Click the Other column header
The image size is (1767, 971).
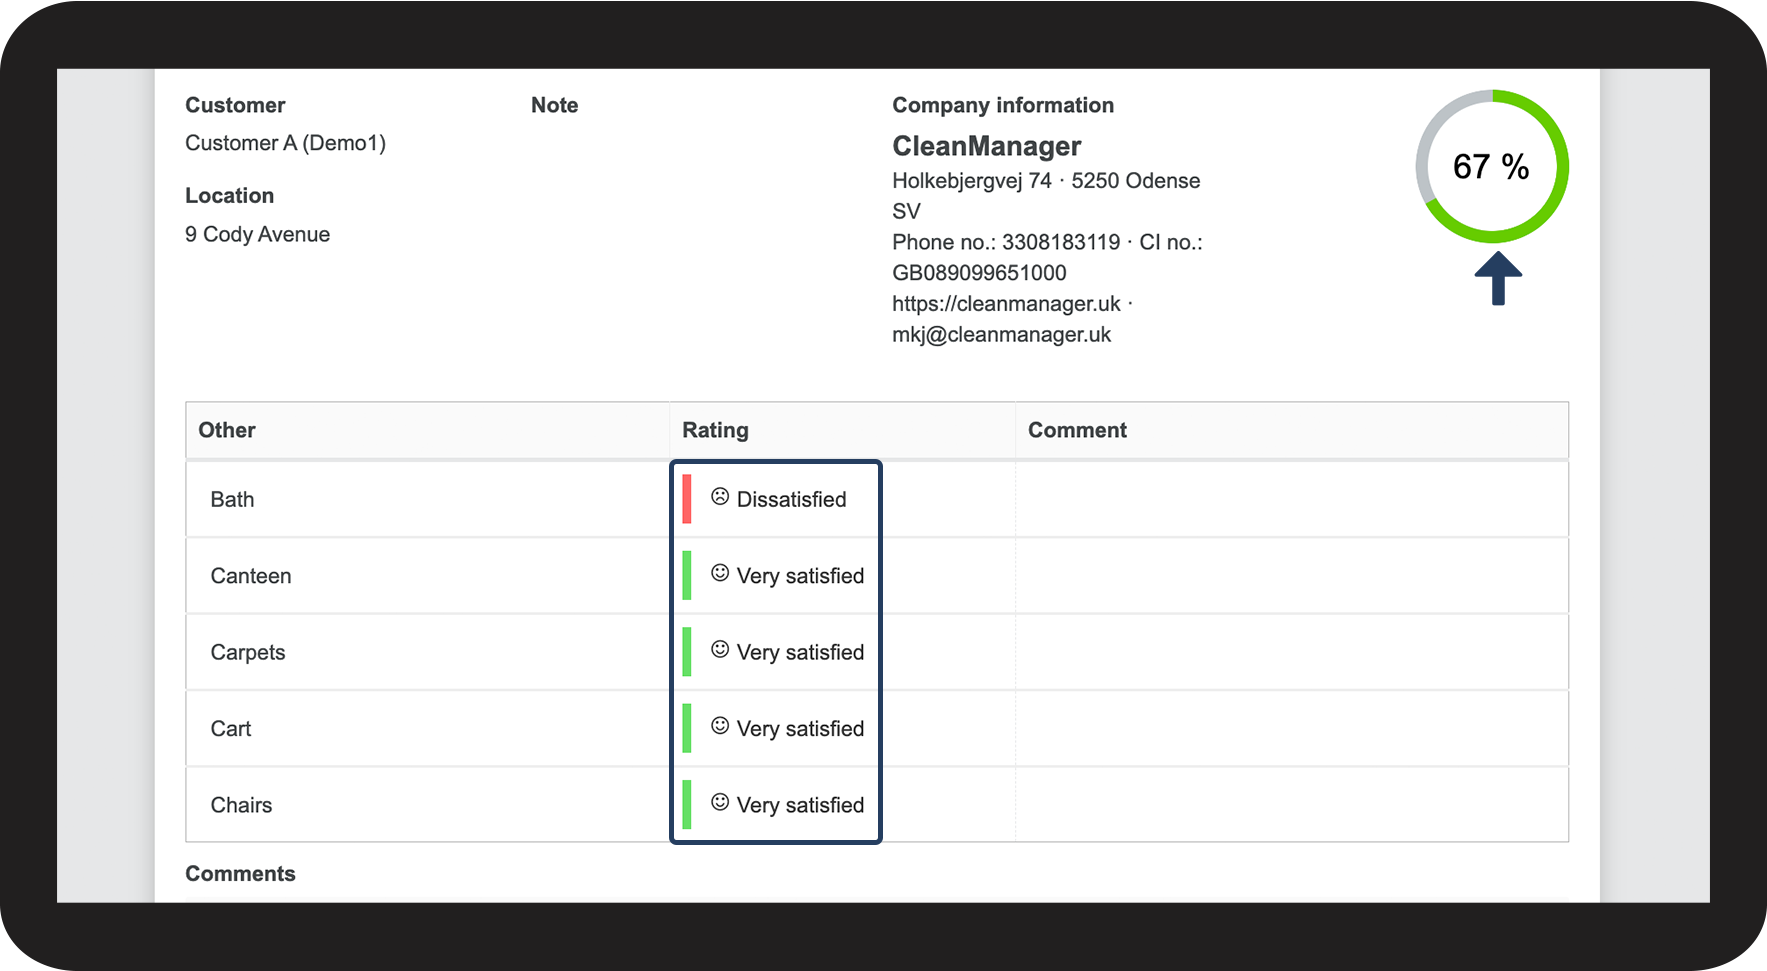click(x=227, y=430)
